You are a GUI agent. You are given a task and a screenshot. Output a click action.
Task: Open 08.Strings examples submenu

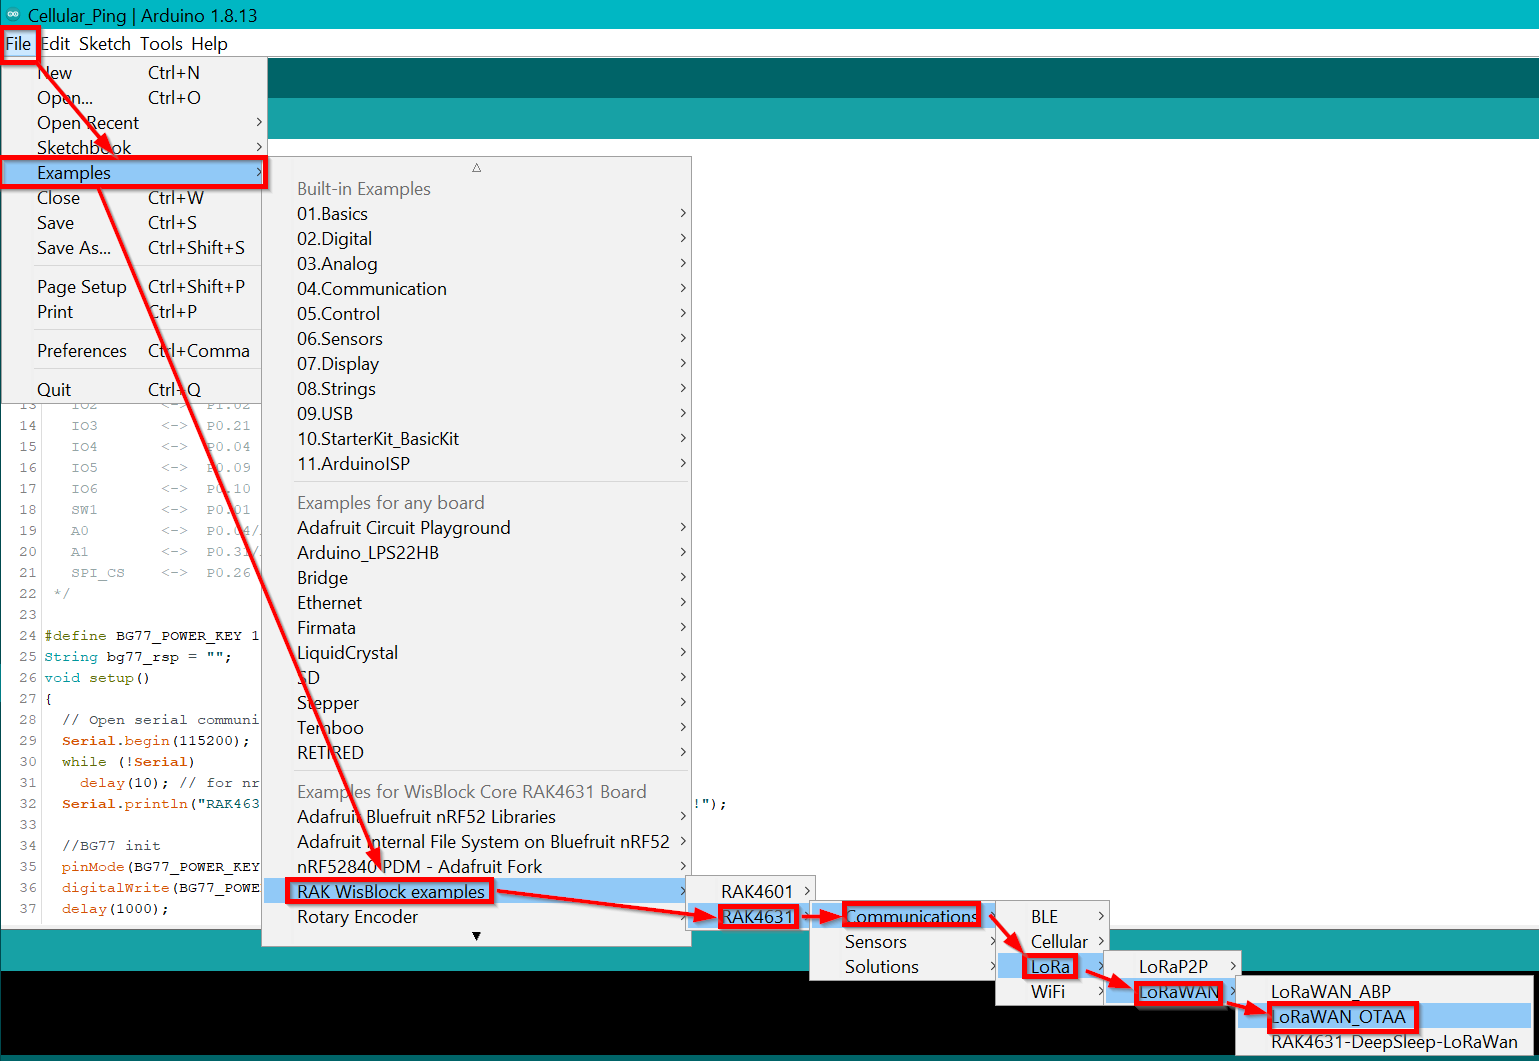(477, 389)
